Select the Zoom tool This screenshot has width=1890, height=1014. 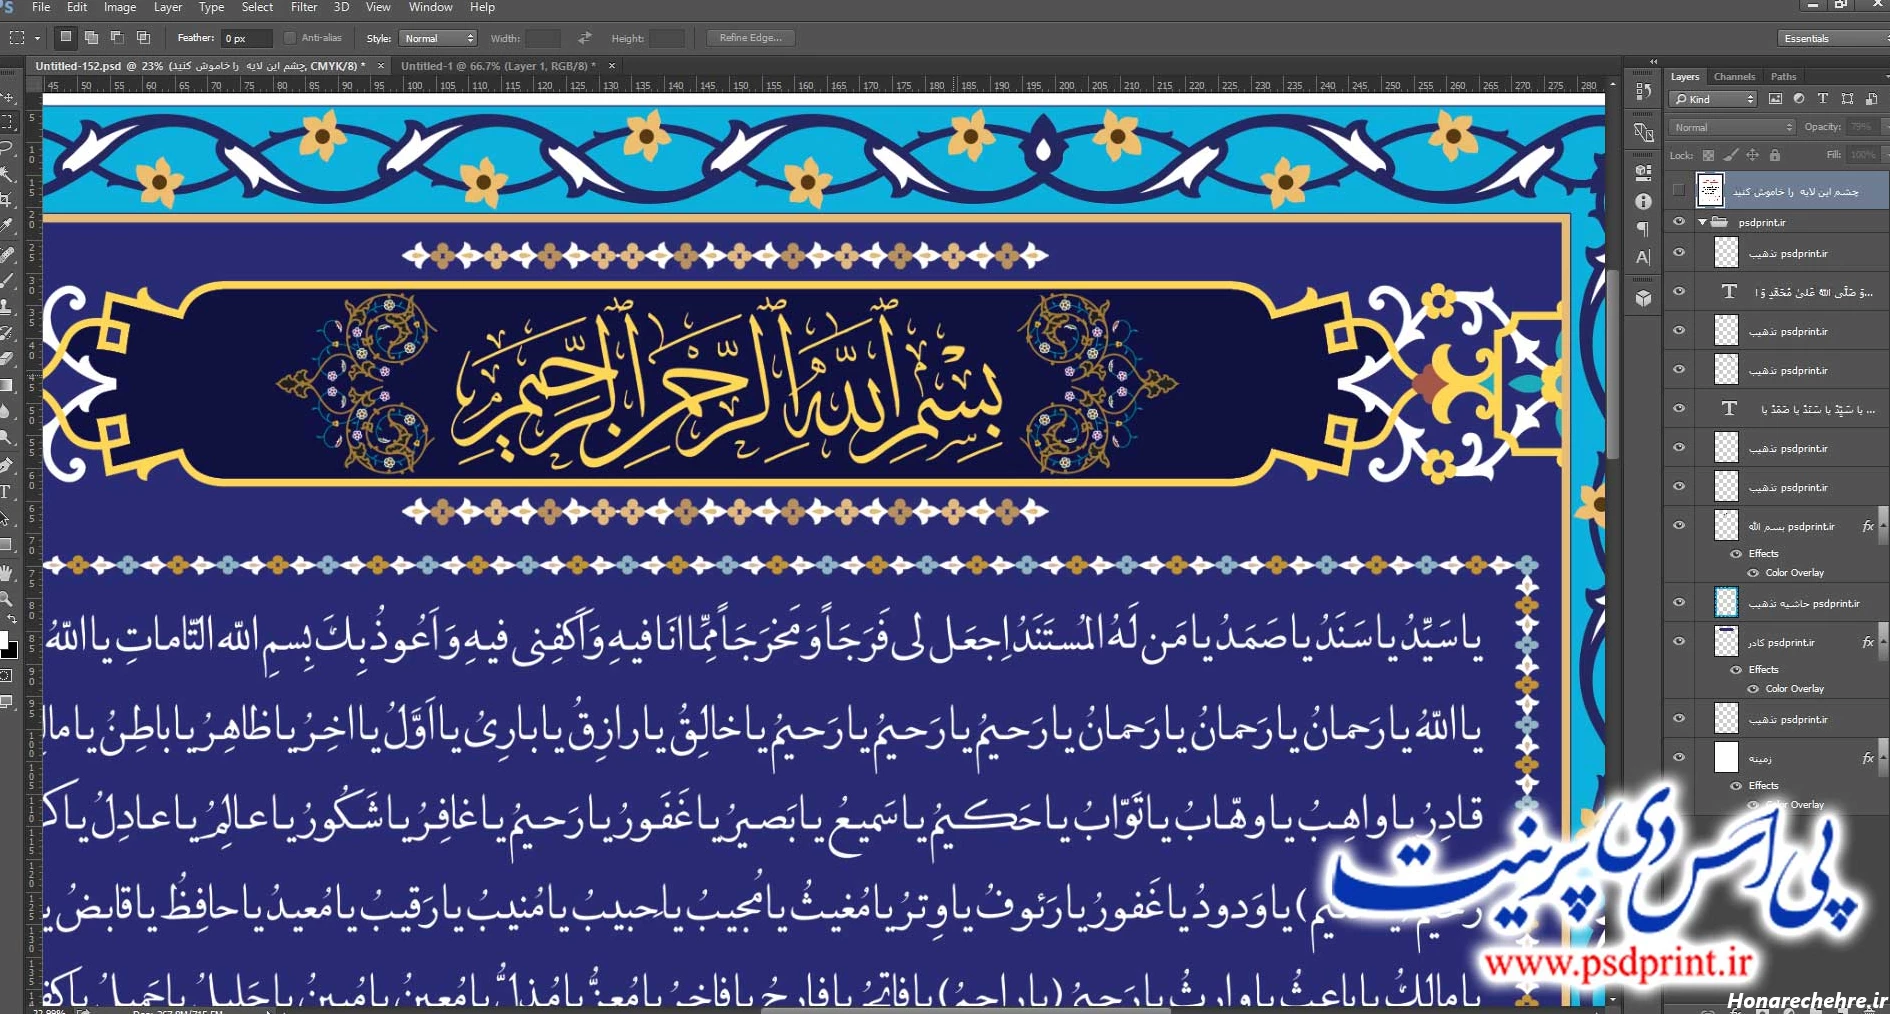pyautogui.click(x=10, y=599)
